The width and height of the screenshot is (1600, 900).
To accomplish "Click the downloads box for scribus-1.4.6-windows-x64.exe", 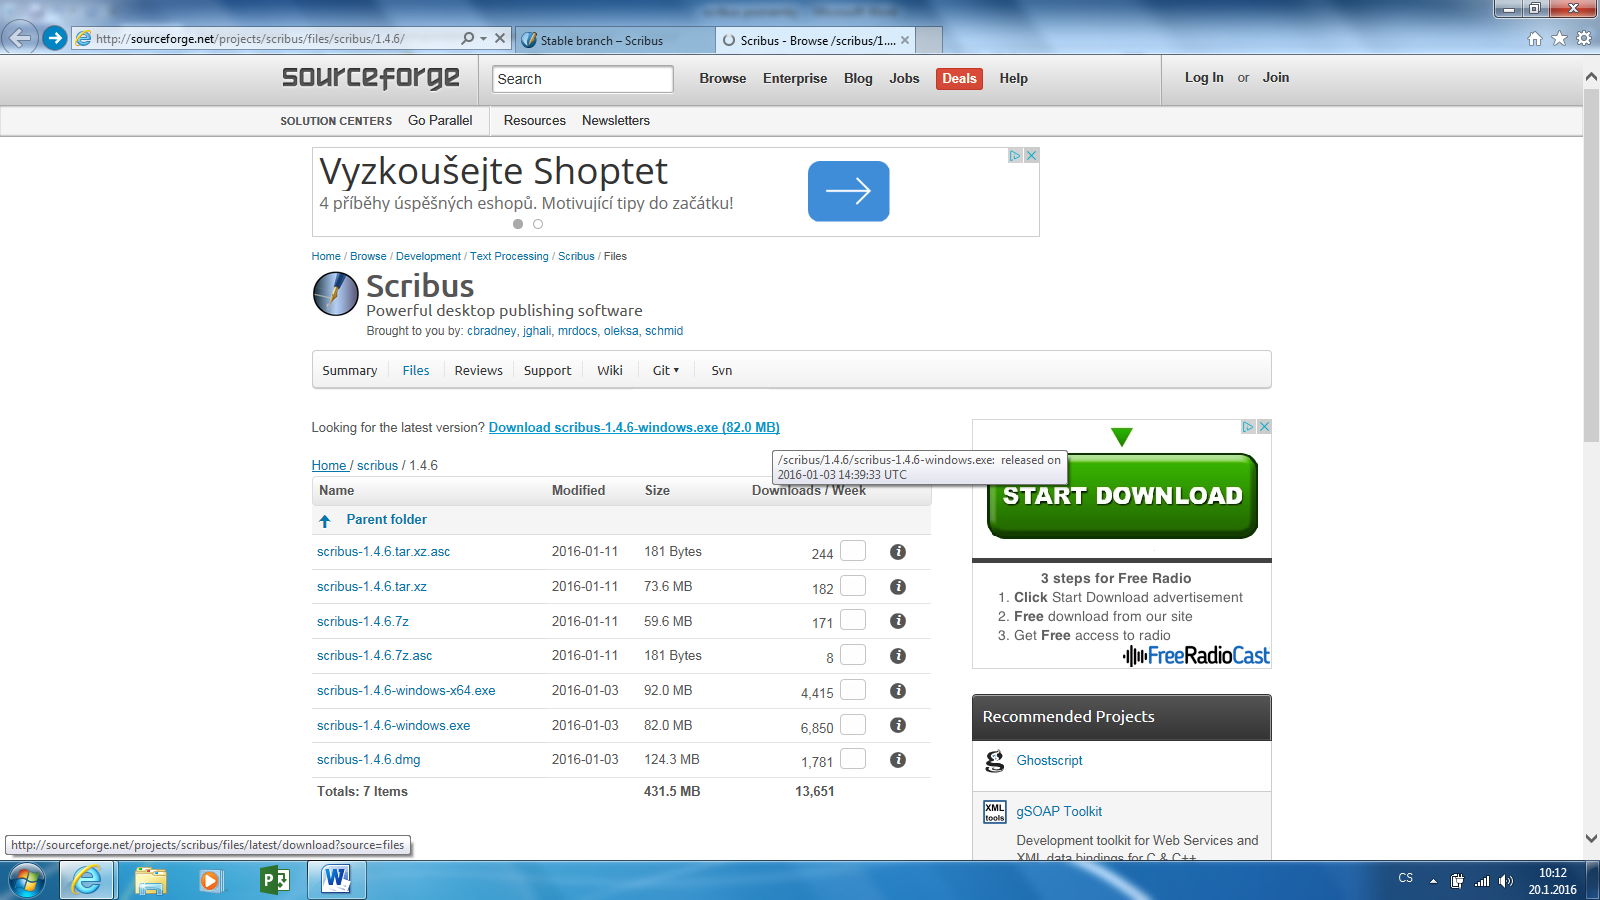I will pos(853,689).
